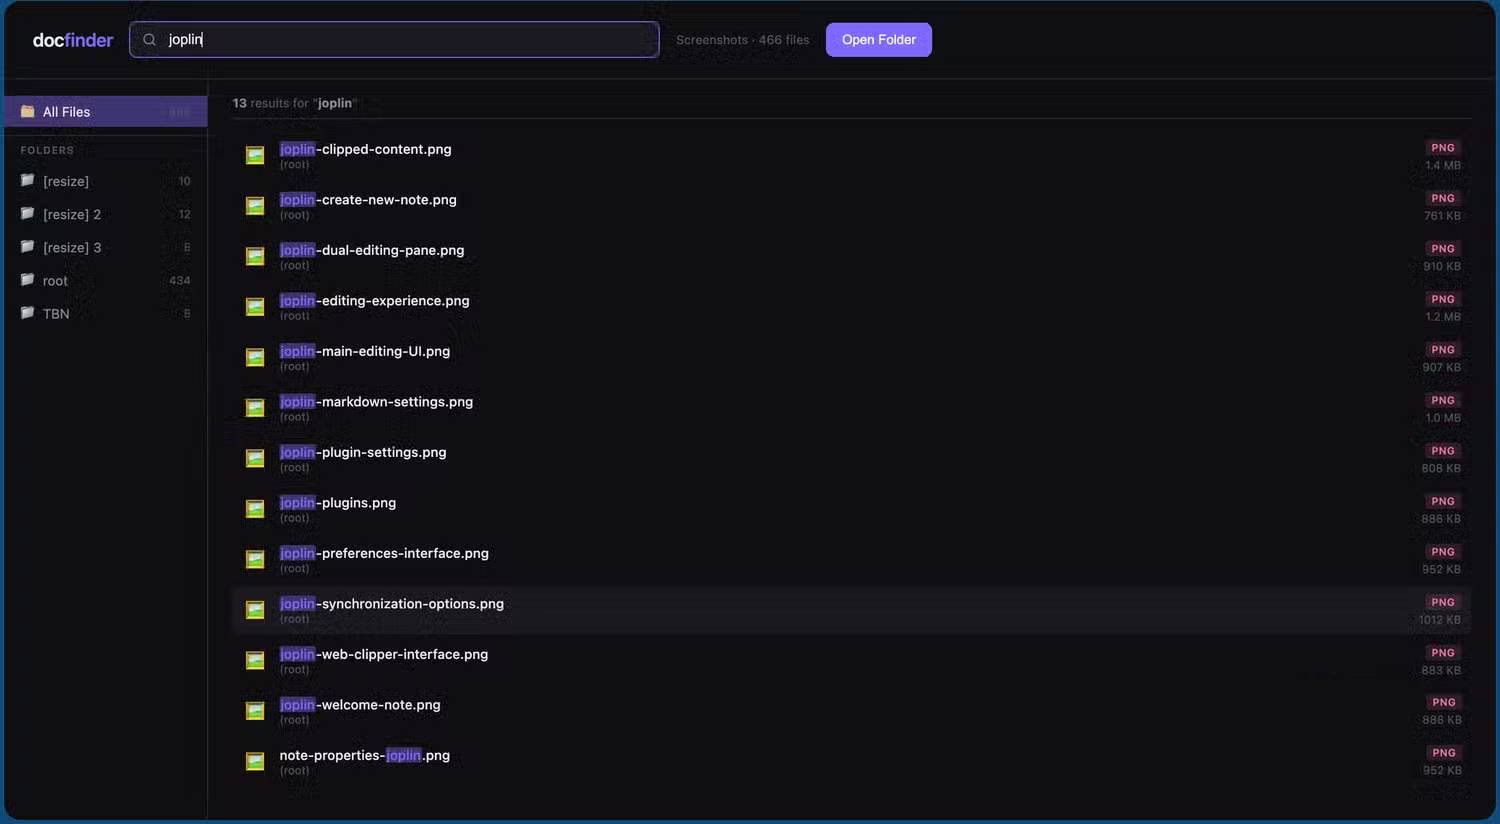Click image icon for note-properties-joplin.png
1500x824 pixels.
point(255,761)
